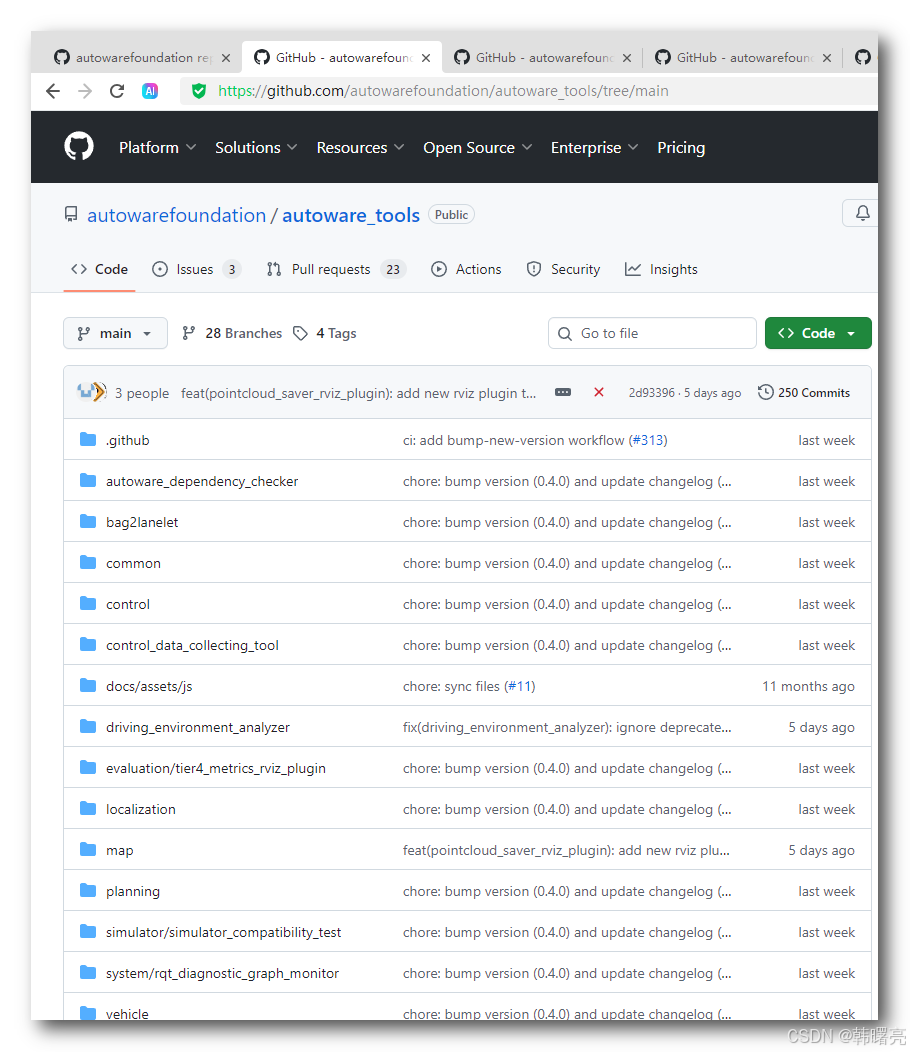This screenshot has width=910, height=1052.
Task: Click the history clock icon by 250 Commits
Action: point(766,392)
